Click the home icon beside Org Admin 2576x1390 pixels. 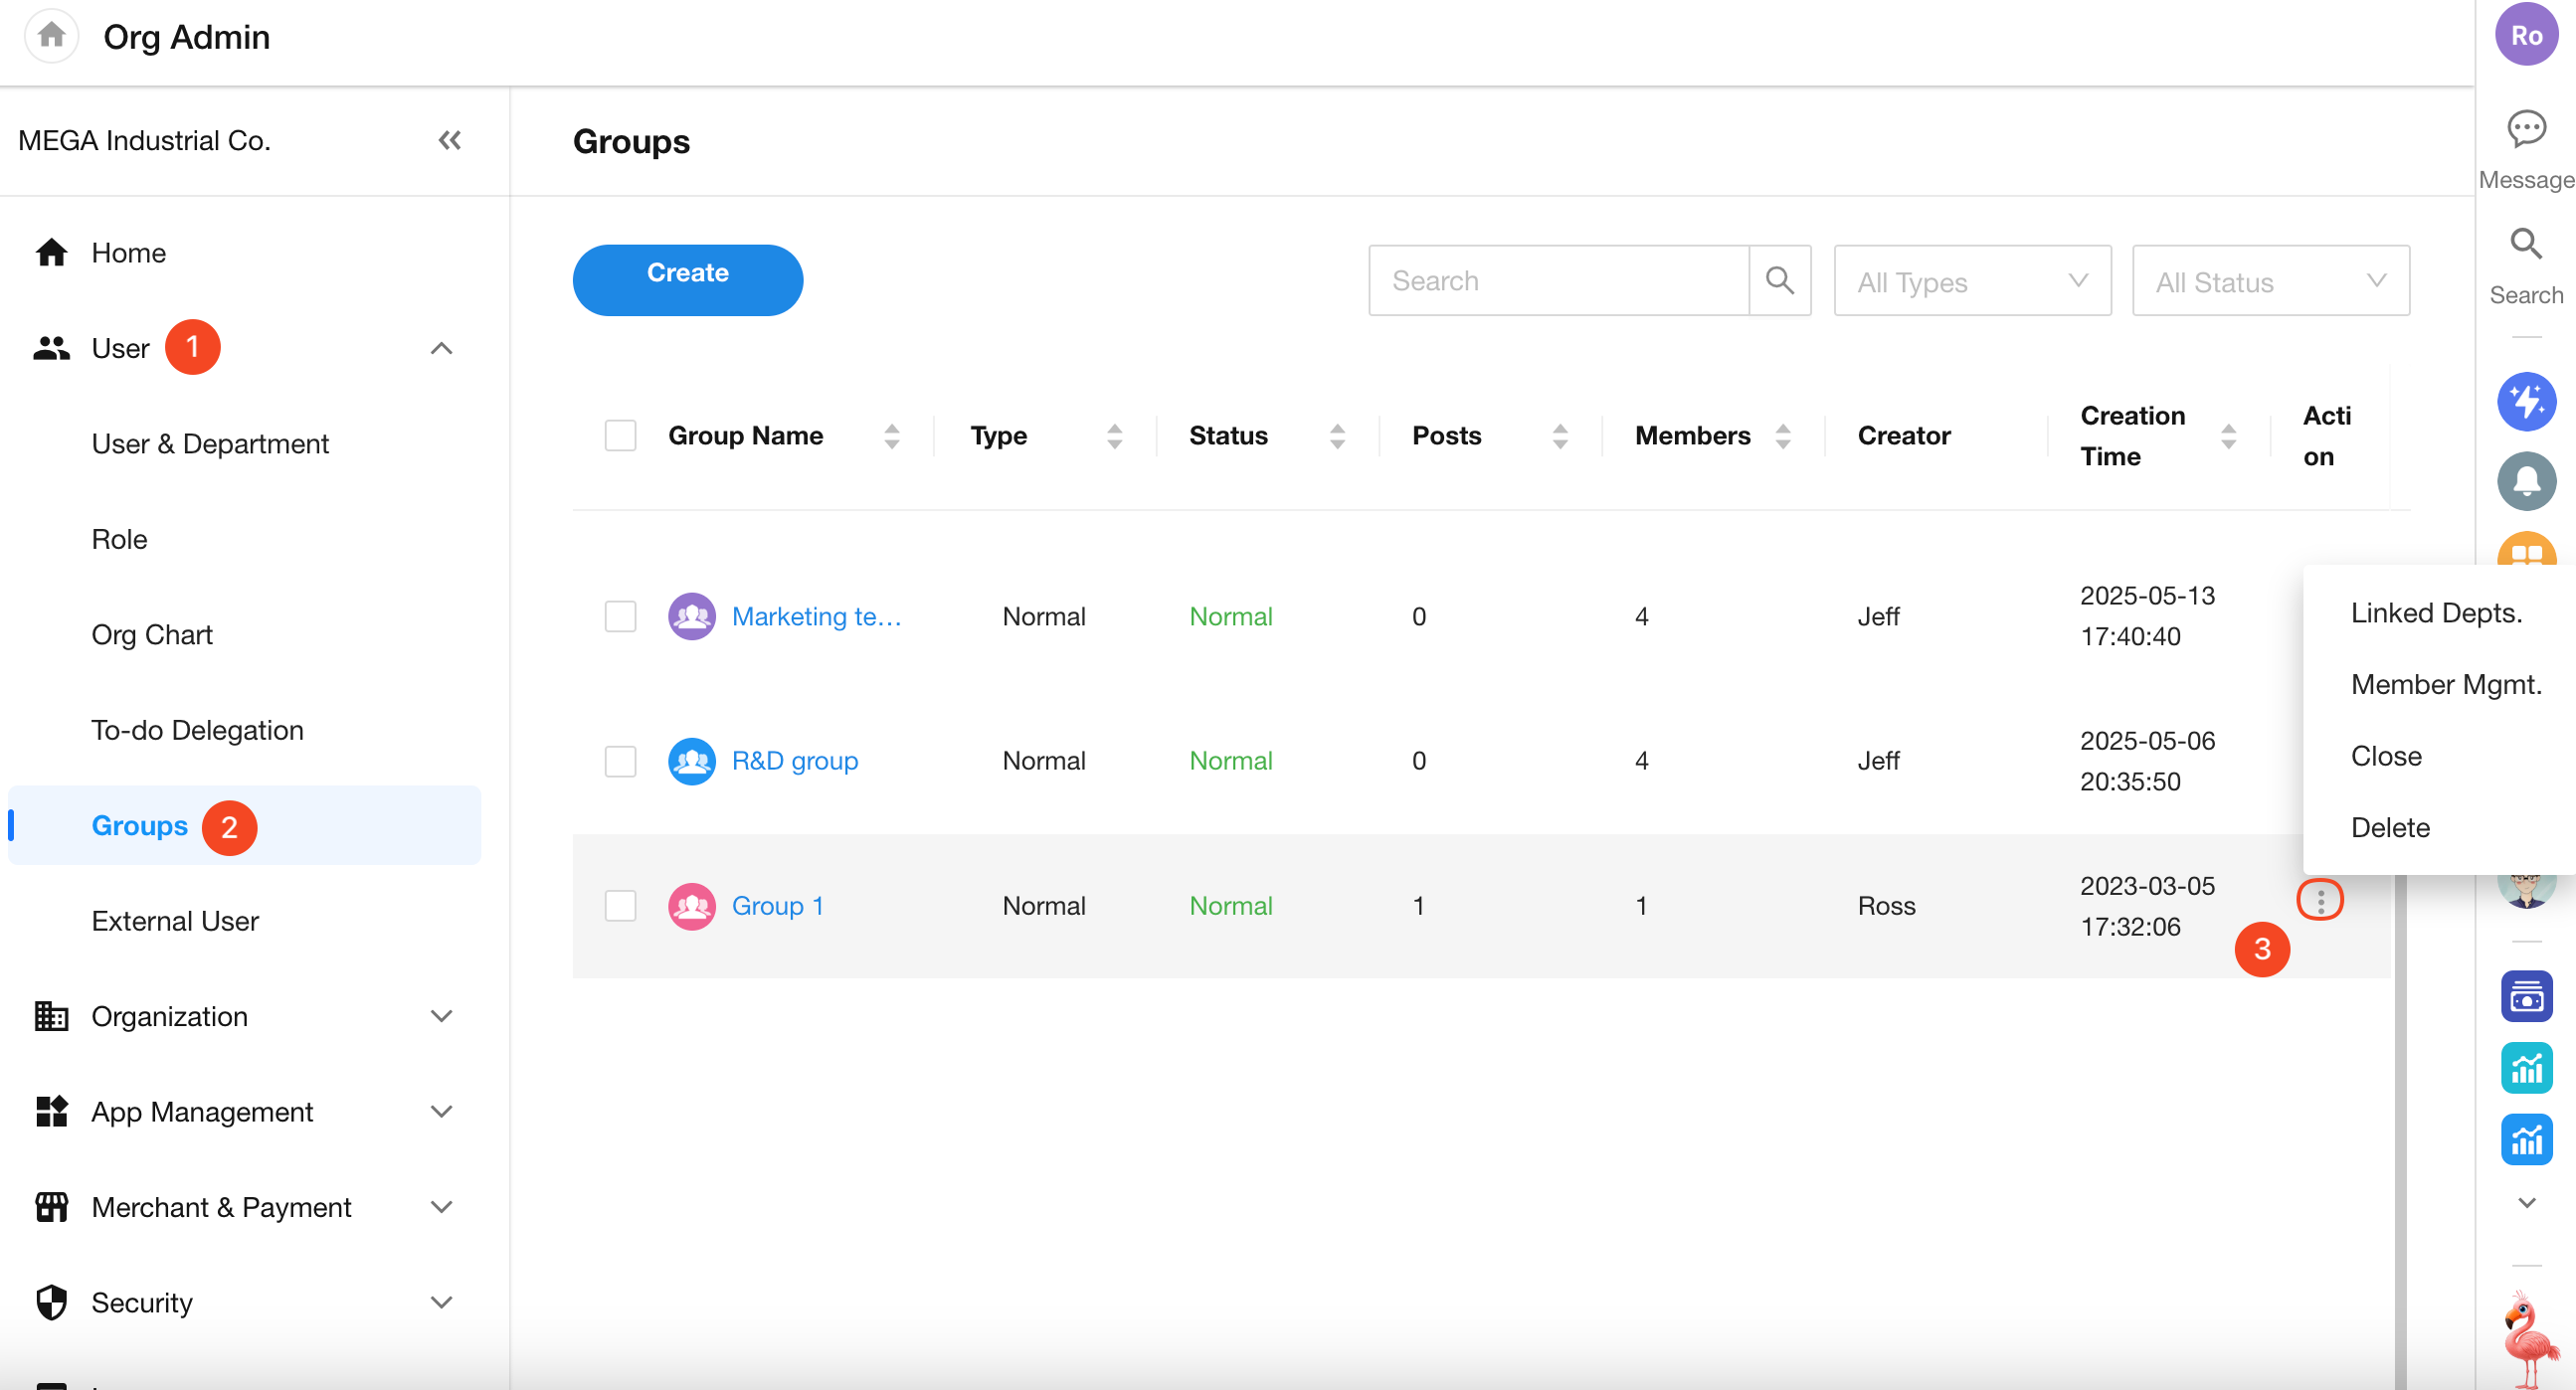point(51,36)
